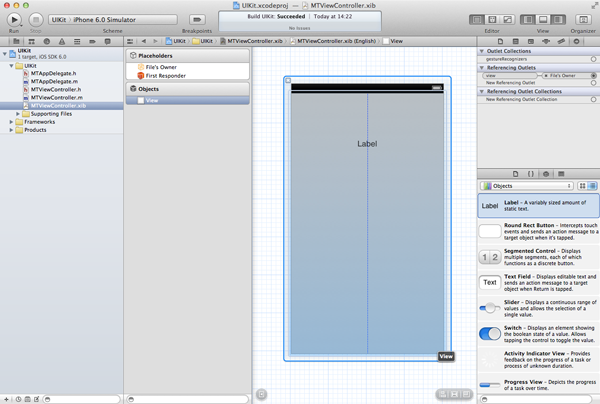
Task: Click the New Referencing Outlet circle
Action: pos(593,83)
